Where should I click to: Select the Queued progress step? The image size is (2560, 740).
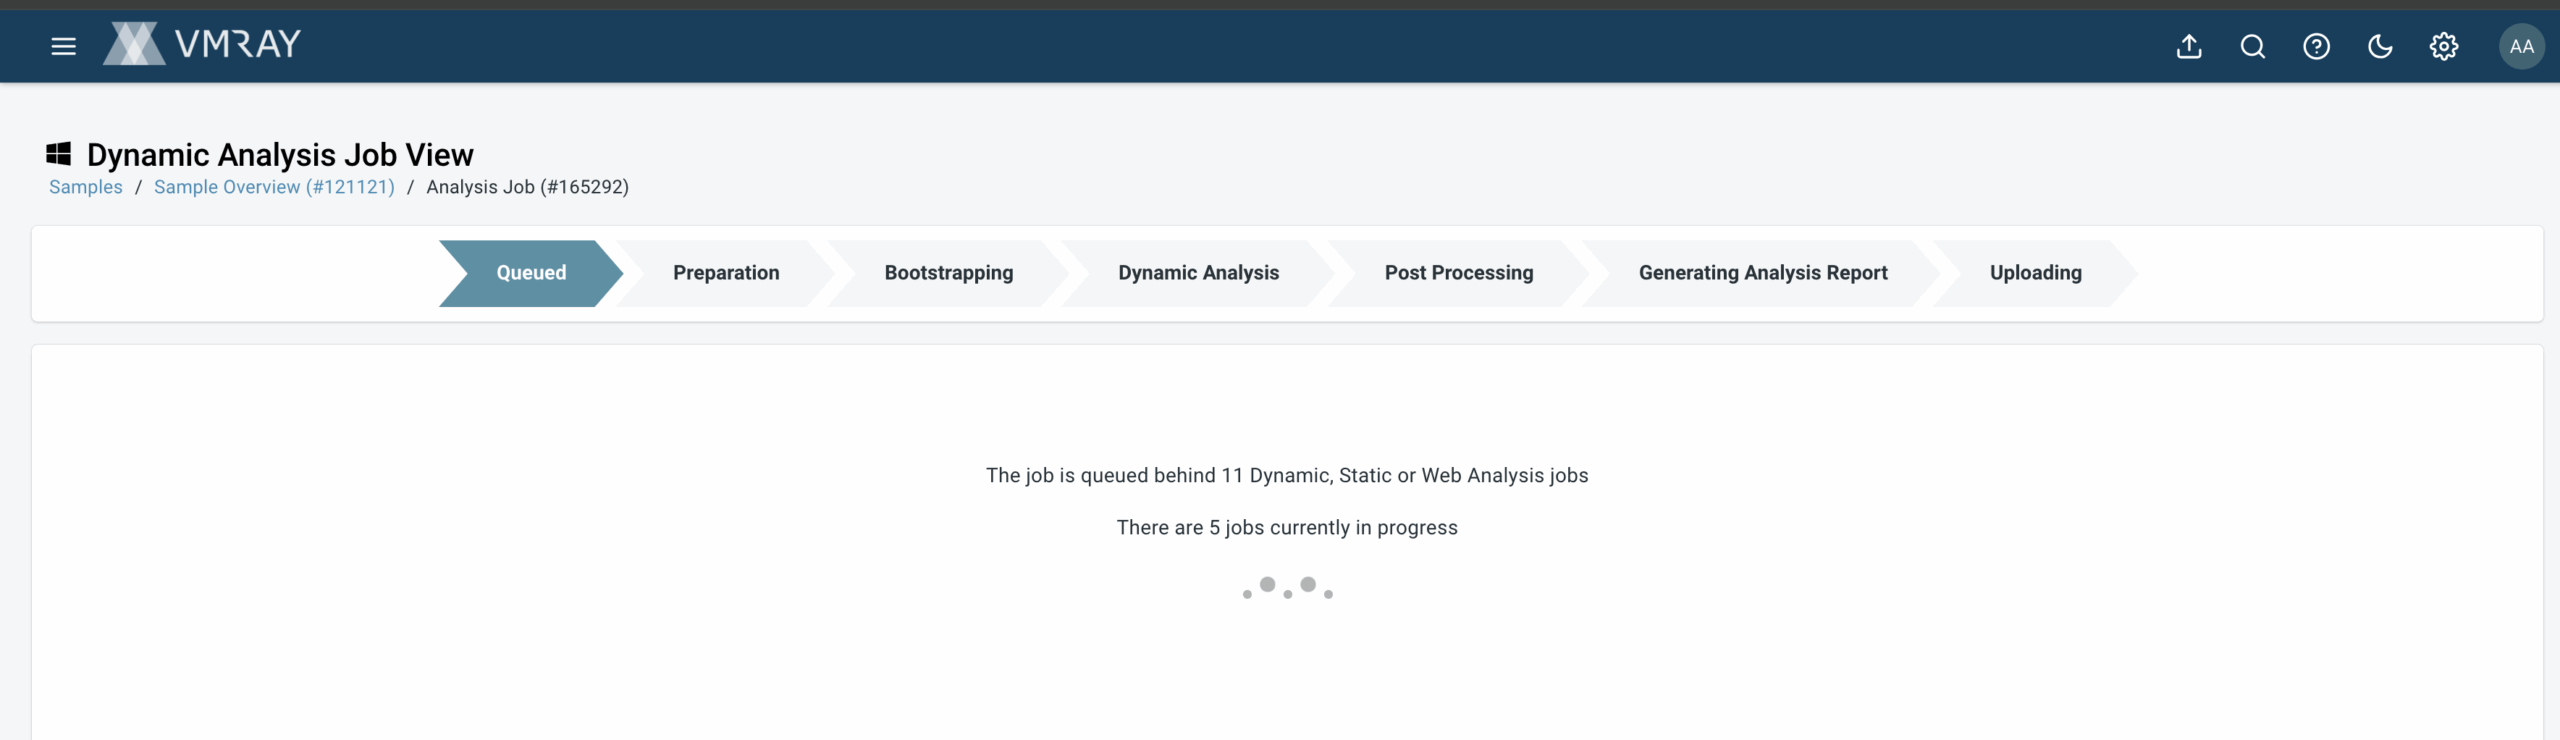pyautogui.click(x=531, y=273)
